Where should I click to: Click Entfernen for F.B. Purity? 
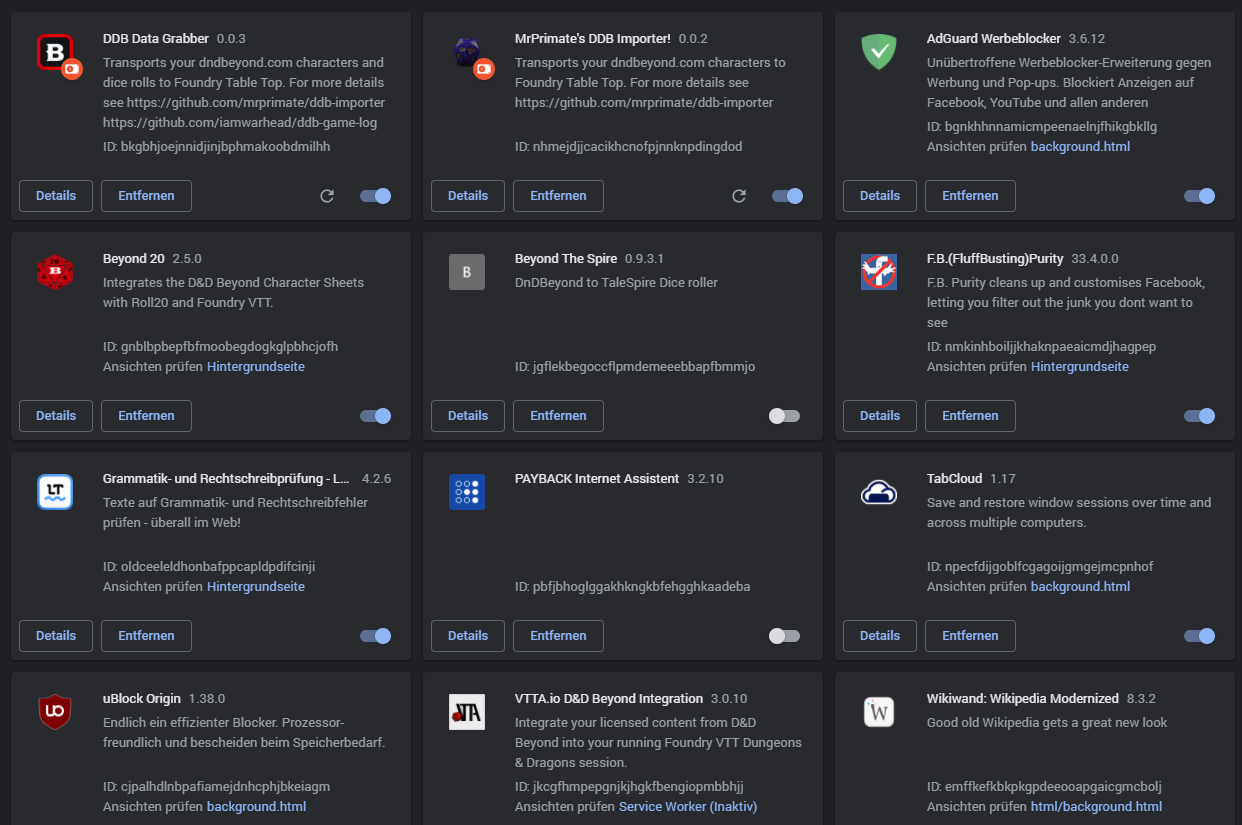click(x=970, y=416)
